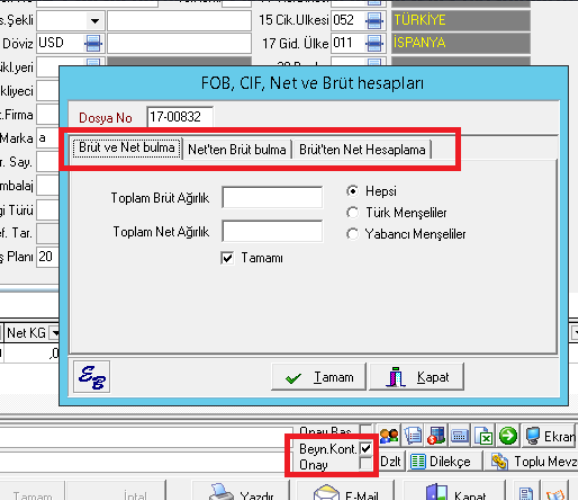
Task: Expand the Şekli dropdown arrow
Action: (95, 21)
